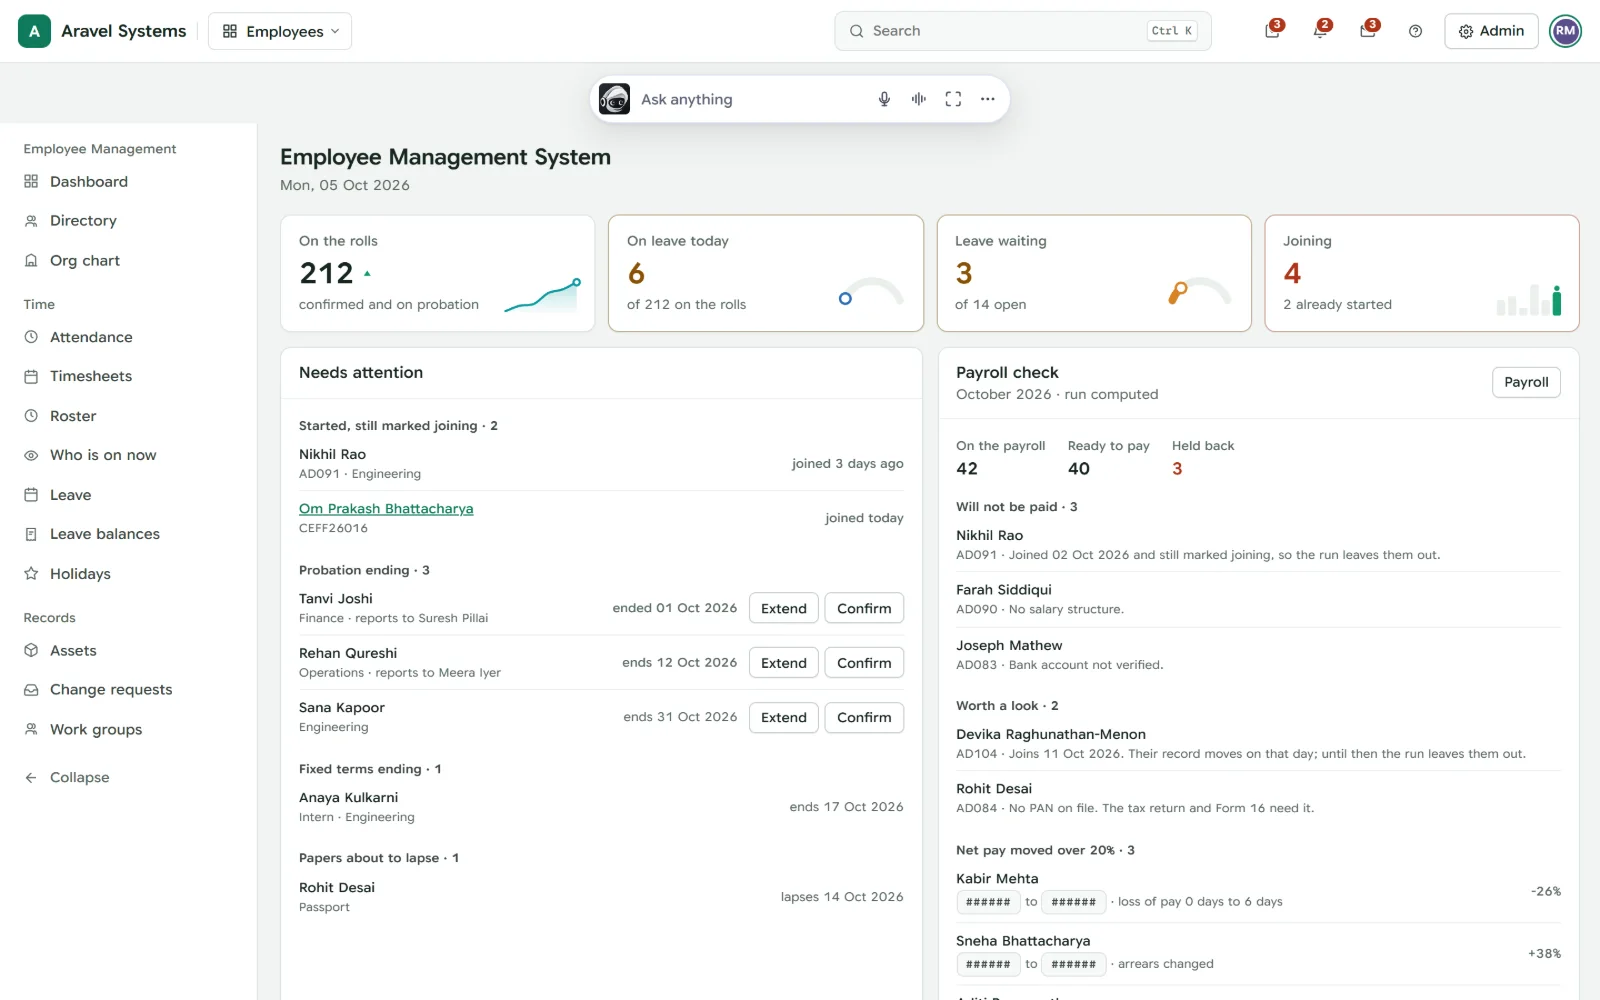Select Farah Siddiqui in Will not be paid

coord(1258,599)
